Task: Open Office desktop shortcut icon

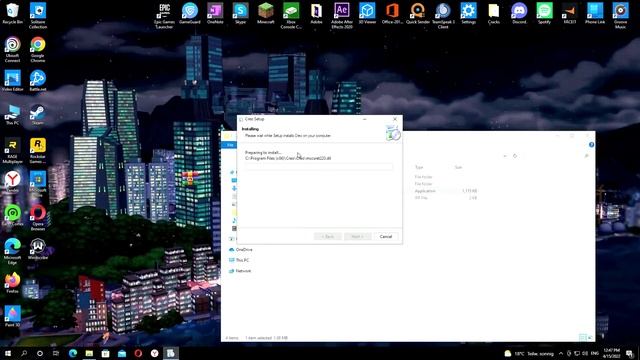Action: coord(392,13)
